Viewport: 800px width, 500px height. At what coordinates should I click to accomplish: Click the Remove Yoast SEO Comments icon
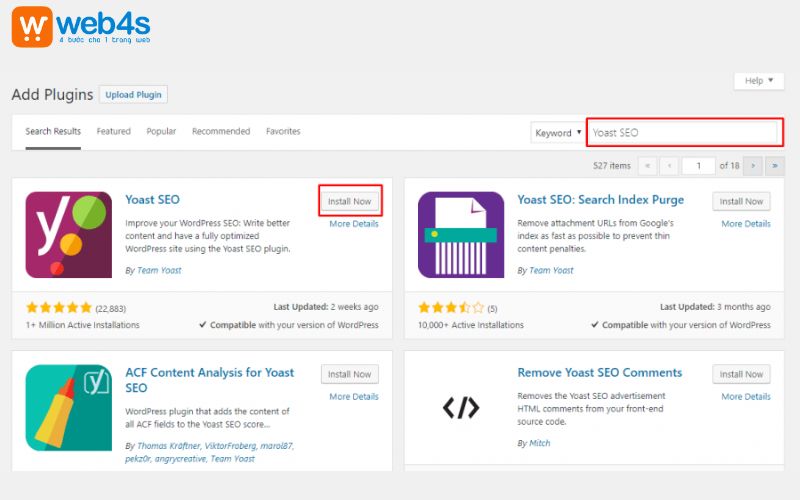point(461,407)
